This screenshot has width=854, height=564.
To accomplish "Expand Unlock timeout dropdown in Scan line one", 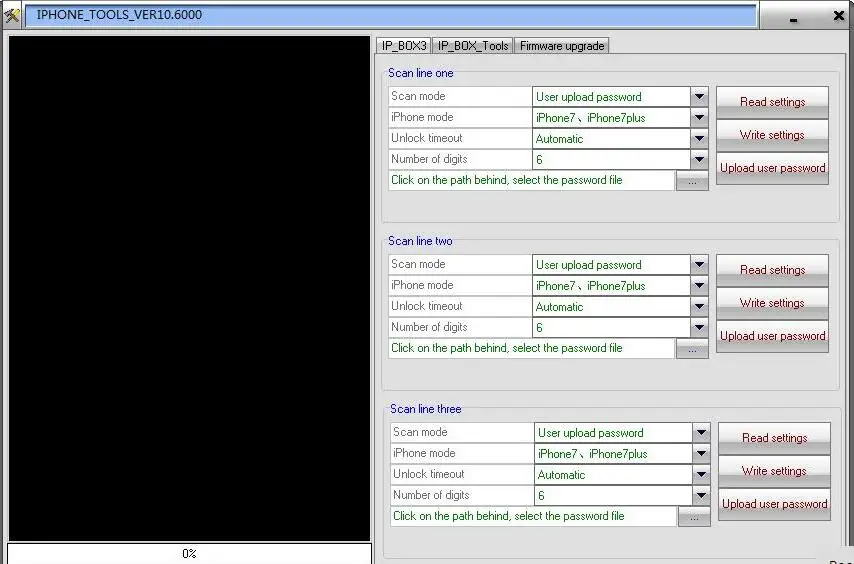I will (x=699, y=139).
